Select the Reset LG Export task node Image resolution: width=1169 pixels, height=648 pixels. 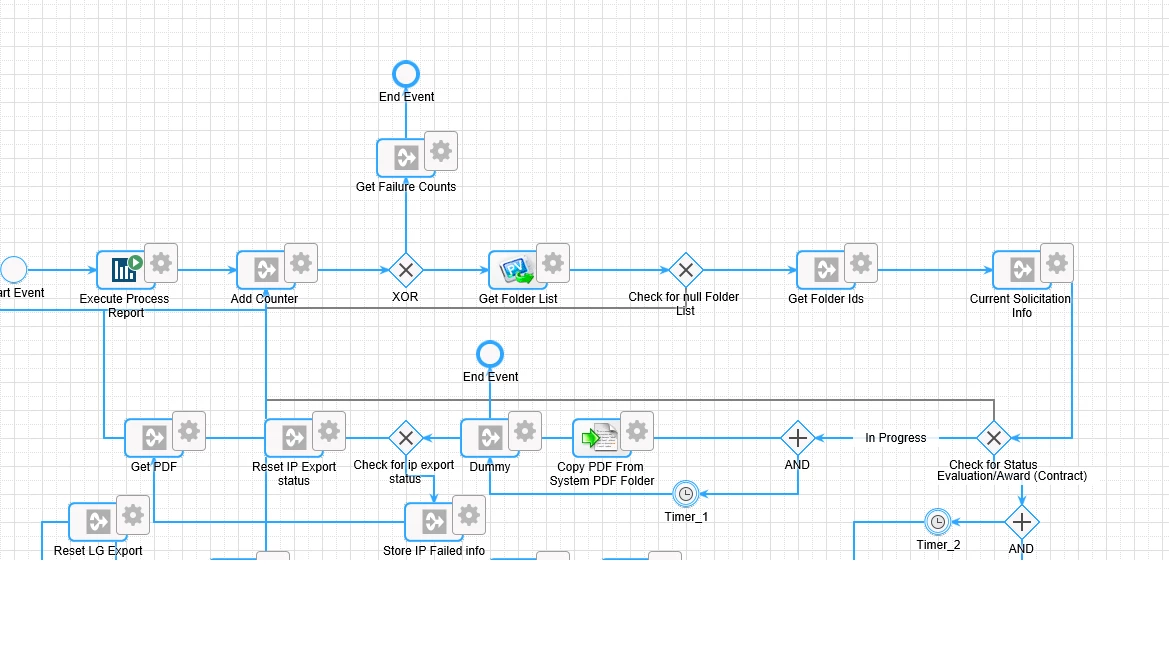[98, 521]
